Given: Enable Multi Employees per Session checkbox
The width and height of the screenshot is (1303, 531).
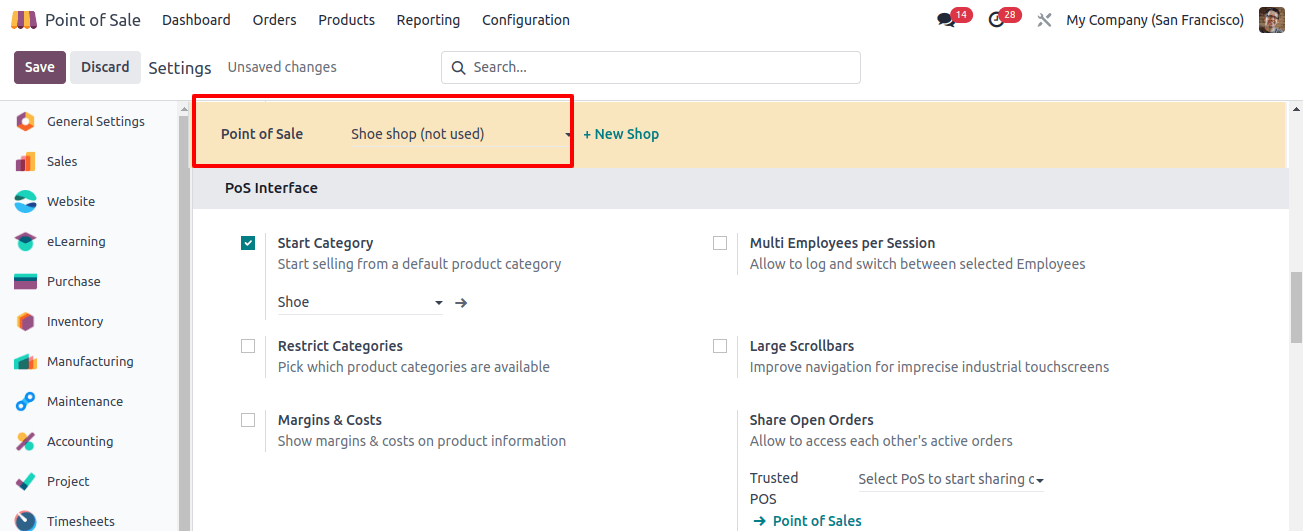Looking at the screenshot, I should click(720, 243).
